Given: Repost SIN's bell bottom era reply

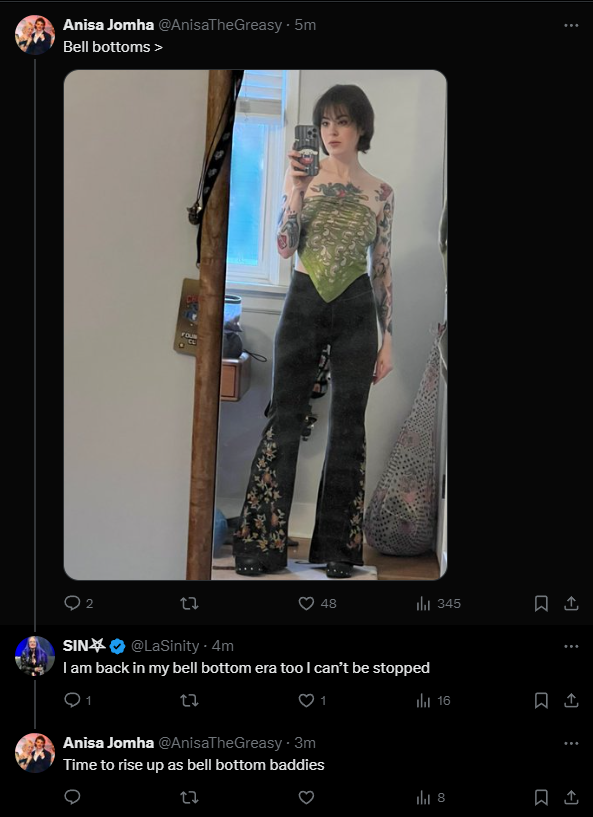Looking at the screenshot, I should click(x=189, y=700).
